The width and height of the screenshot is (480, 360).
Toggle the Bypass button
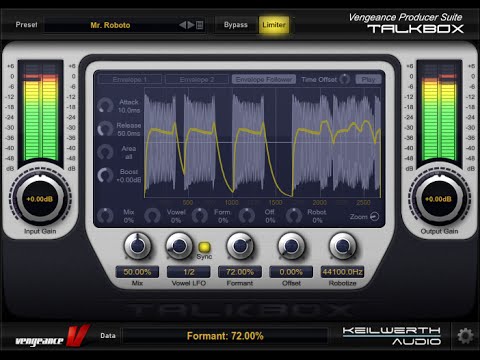pyautogui.click(x=236, y=25)
